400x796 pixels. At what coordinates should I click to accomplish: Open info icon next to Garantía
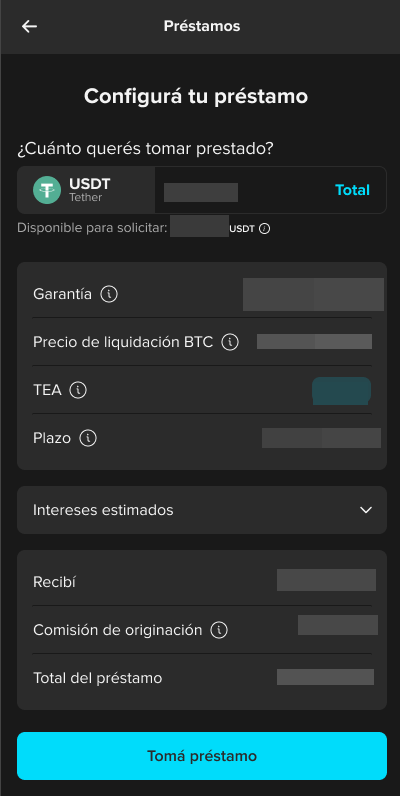click(109, 294)
